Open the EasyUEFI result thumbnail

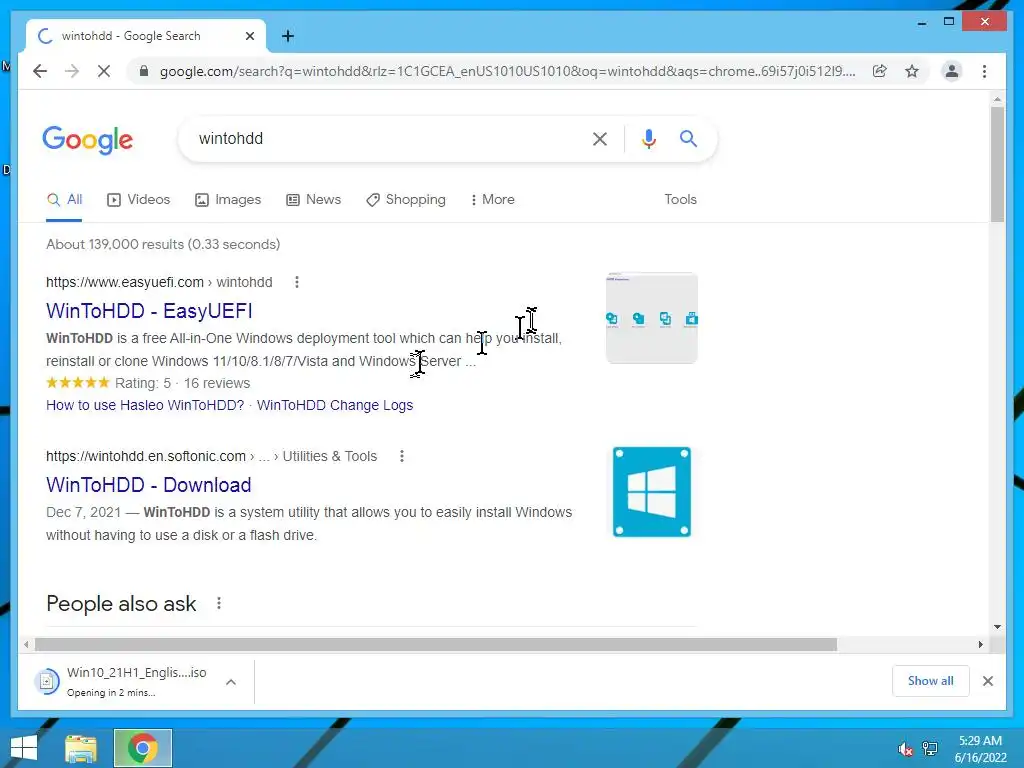(x=652, y=318)
